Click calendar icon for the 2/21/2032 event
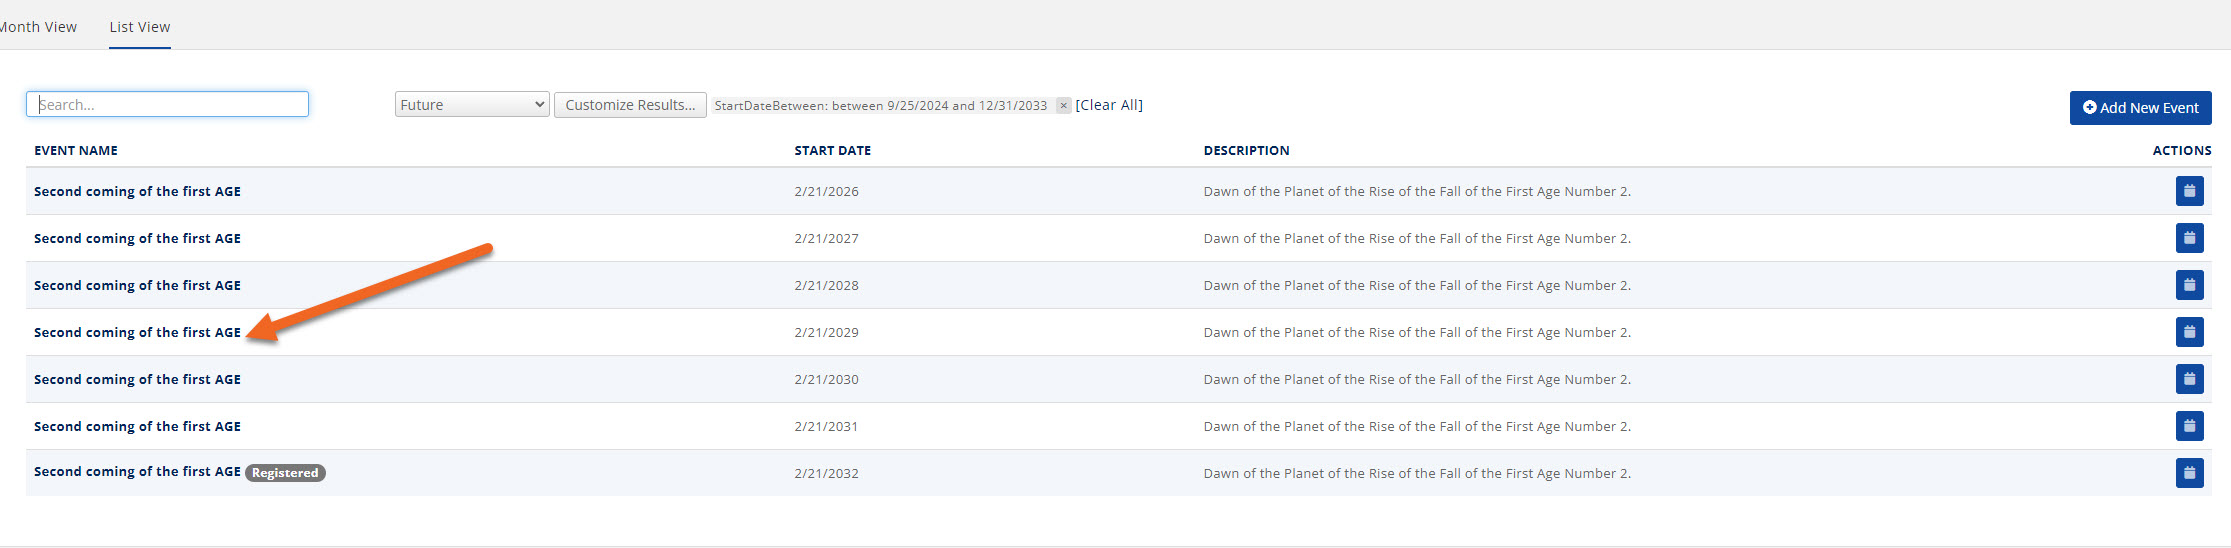 2189,473
